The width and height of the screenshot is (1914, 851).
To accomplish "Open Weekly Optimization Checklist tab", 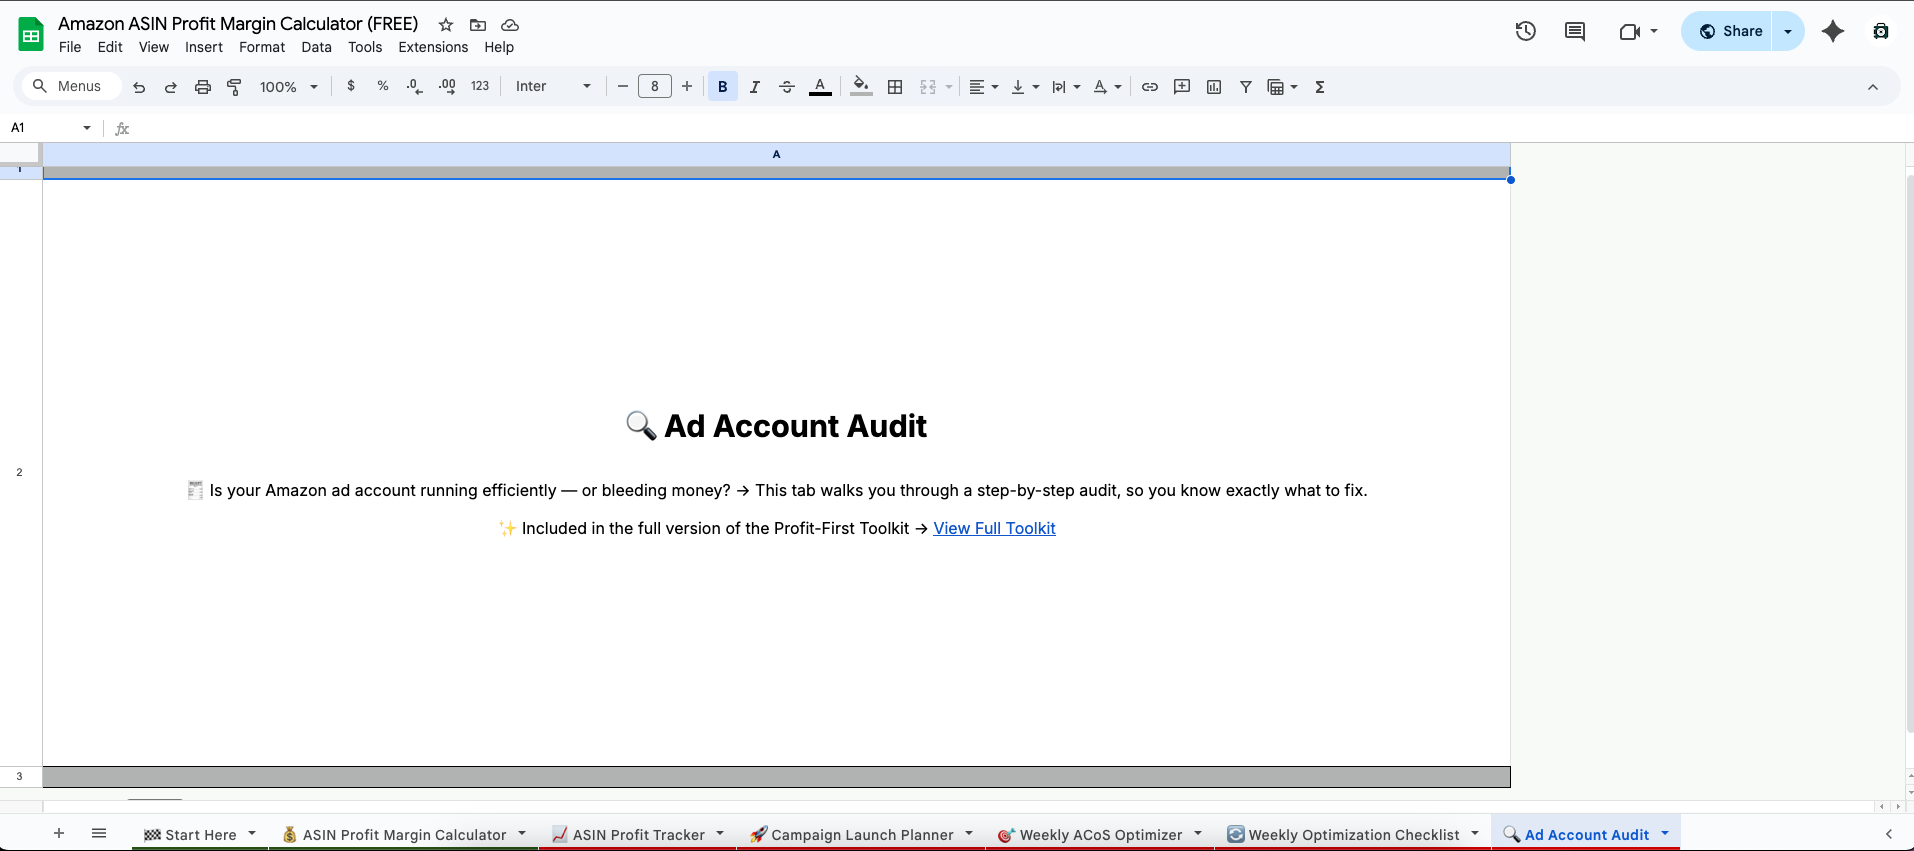I will pyautogui.click(x=1353, y=834).
